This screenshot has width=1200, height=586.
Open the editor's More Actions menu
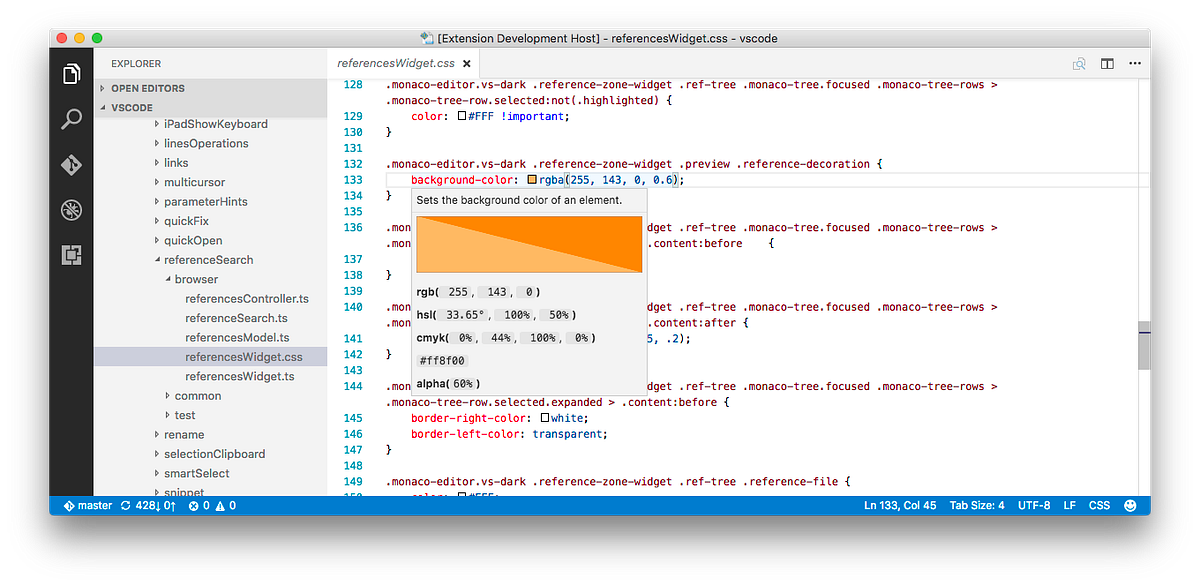[1134, 63]
